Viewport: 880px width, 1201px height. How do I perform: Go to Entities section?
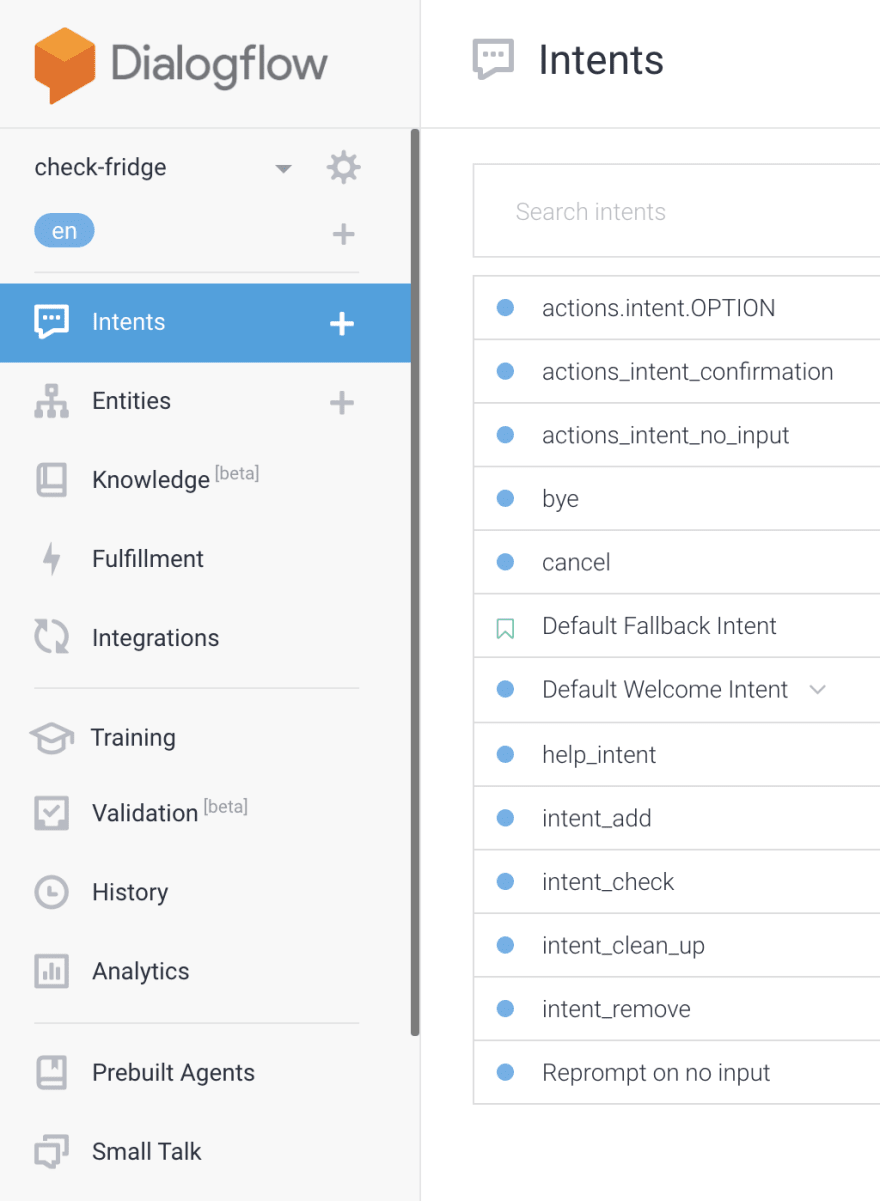click(x=131, y=401)
